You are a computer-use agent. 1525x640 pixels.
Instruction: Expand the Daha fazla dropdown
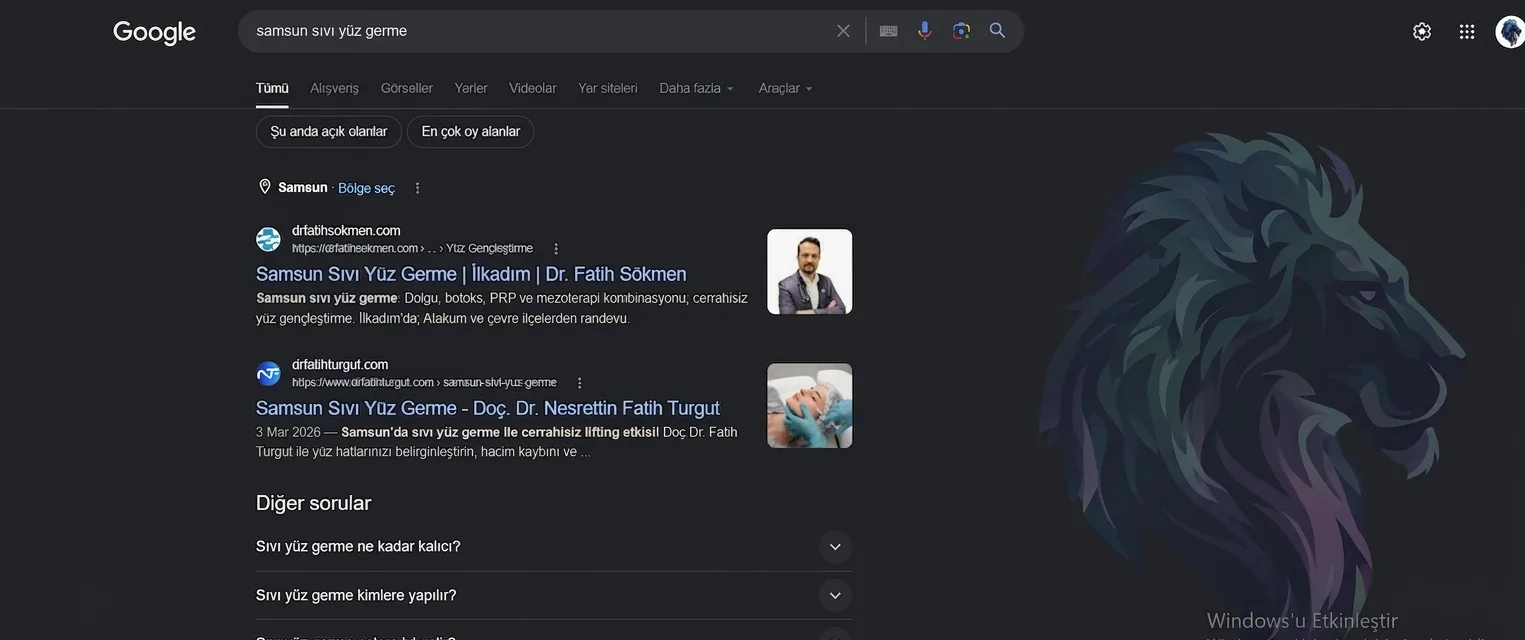pos(697,88)
